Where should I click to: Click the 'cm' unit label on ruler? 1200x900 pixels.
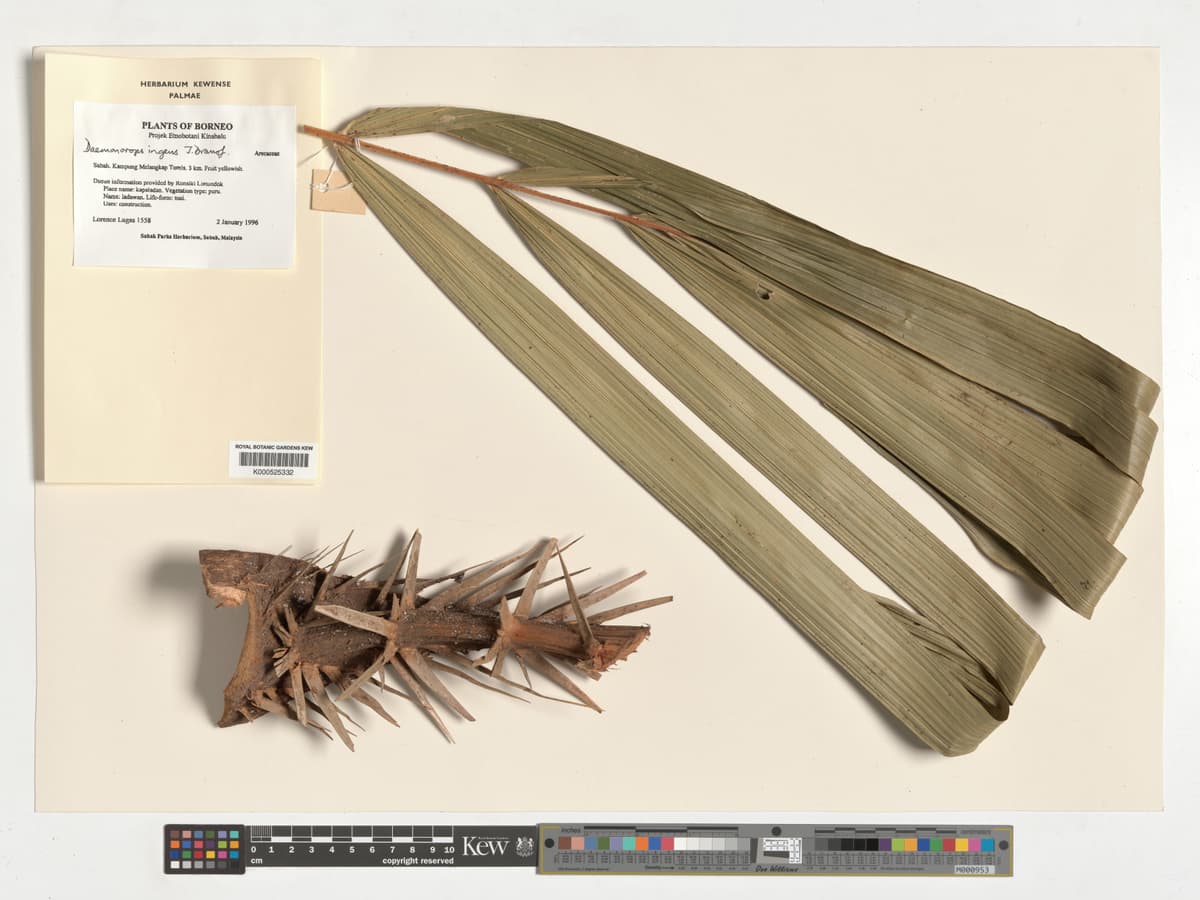pos(257,860)
